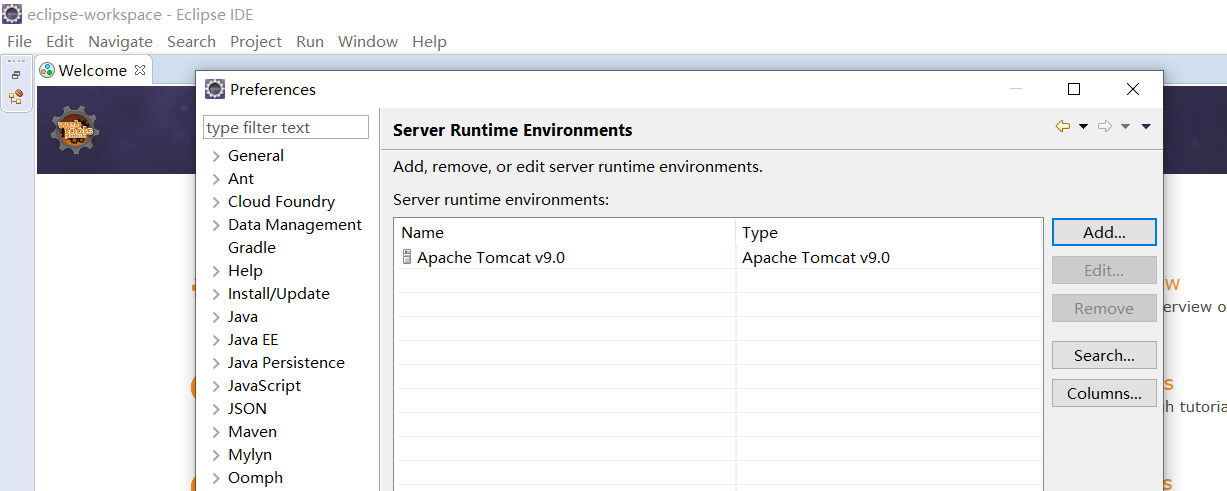Click the Search... button
The image size is (1227, 491).
[1104, 355]
